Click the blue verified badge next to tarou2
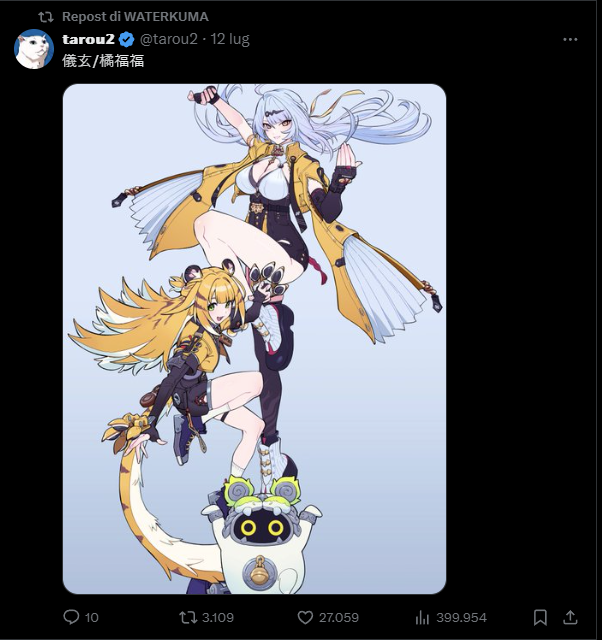This screenshot has width=602, height=640. pos(127,40)
